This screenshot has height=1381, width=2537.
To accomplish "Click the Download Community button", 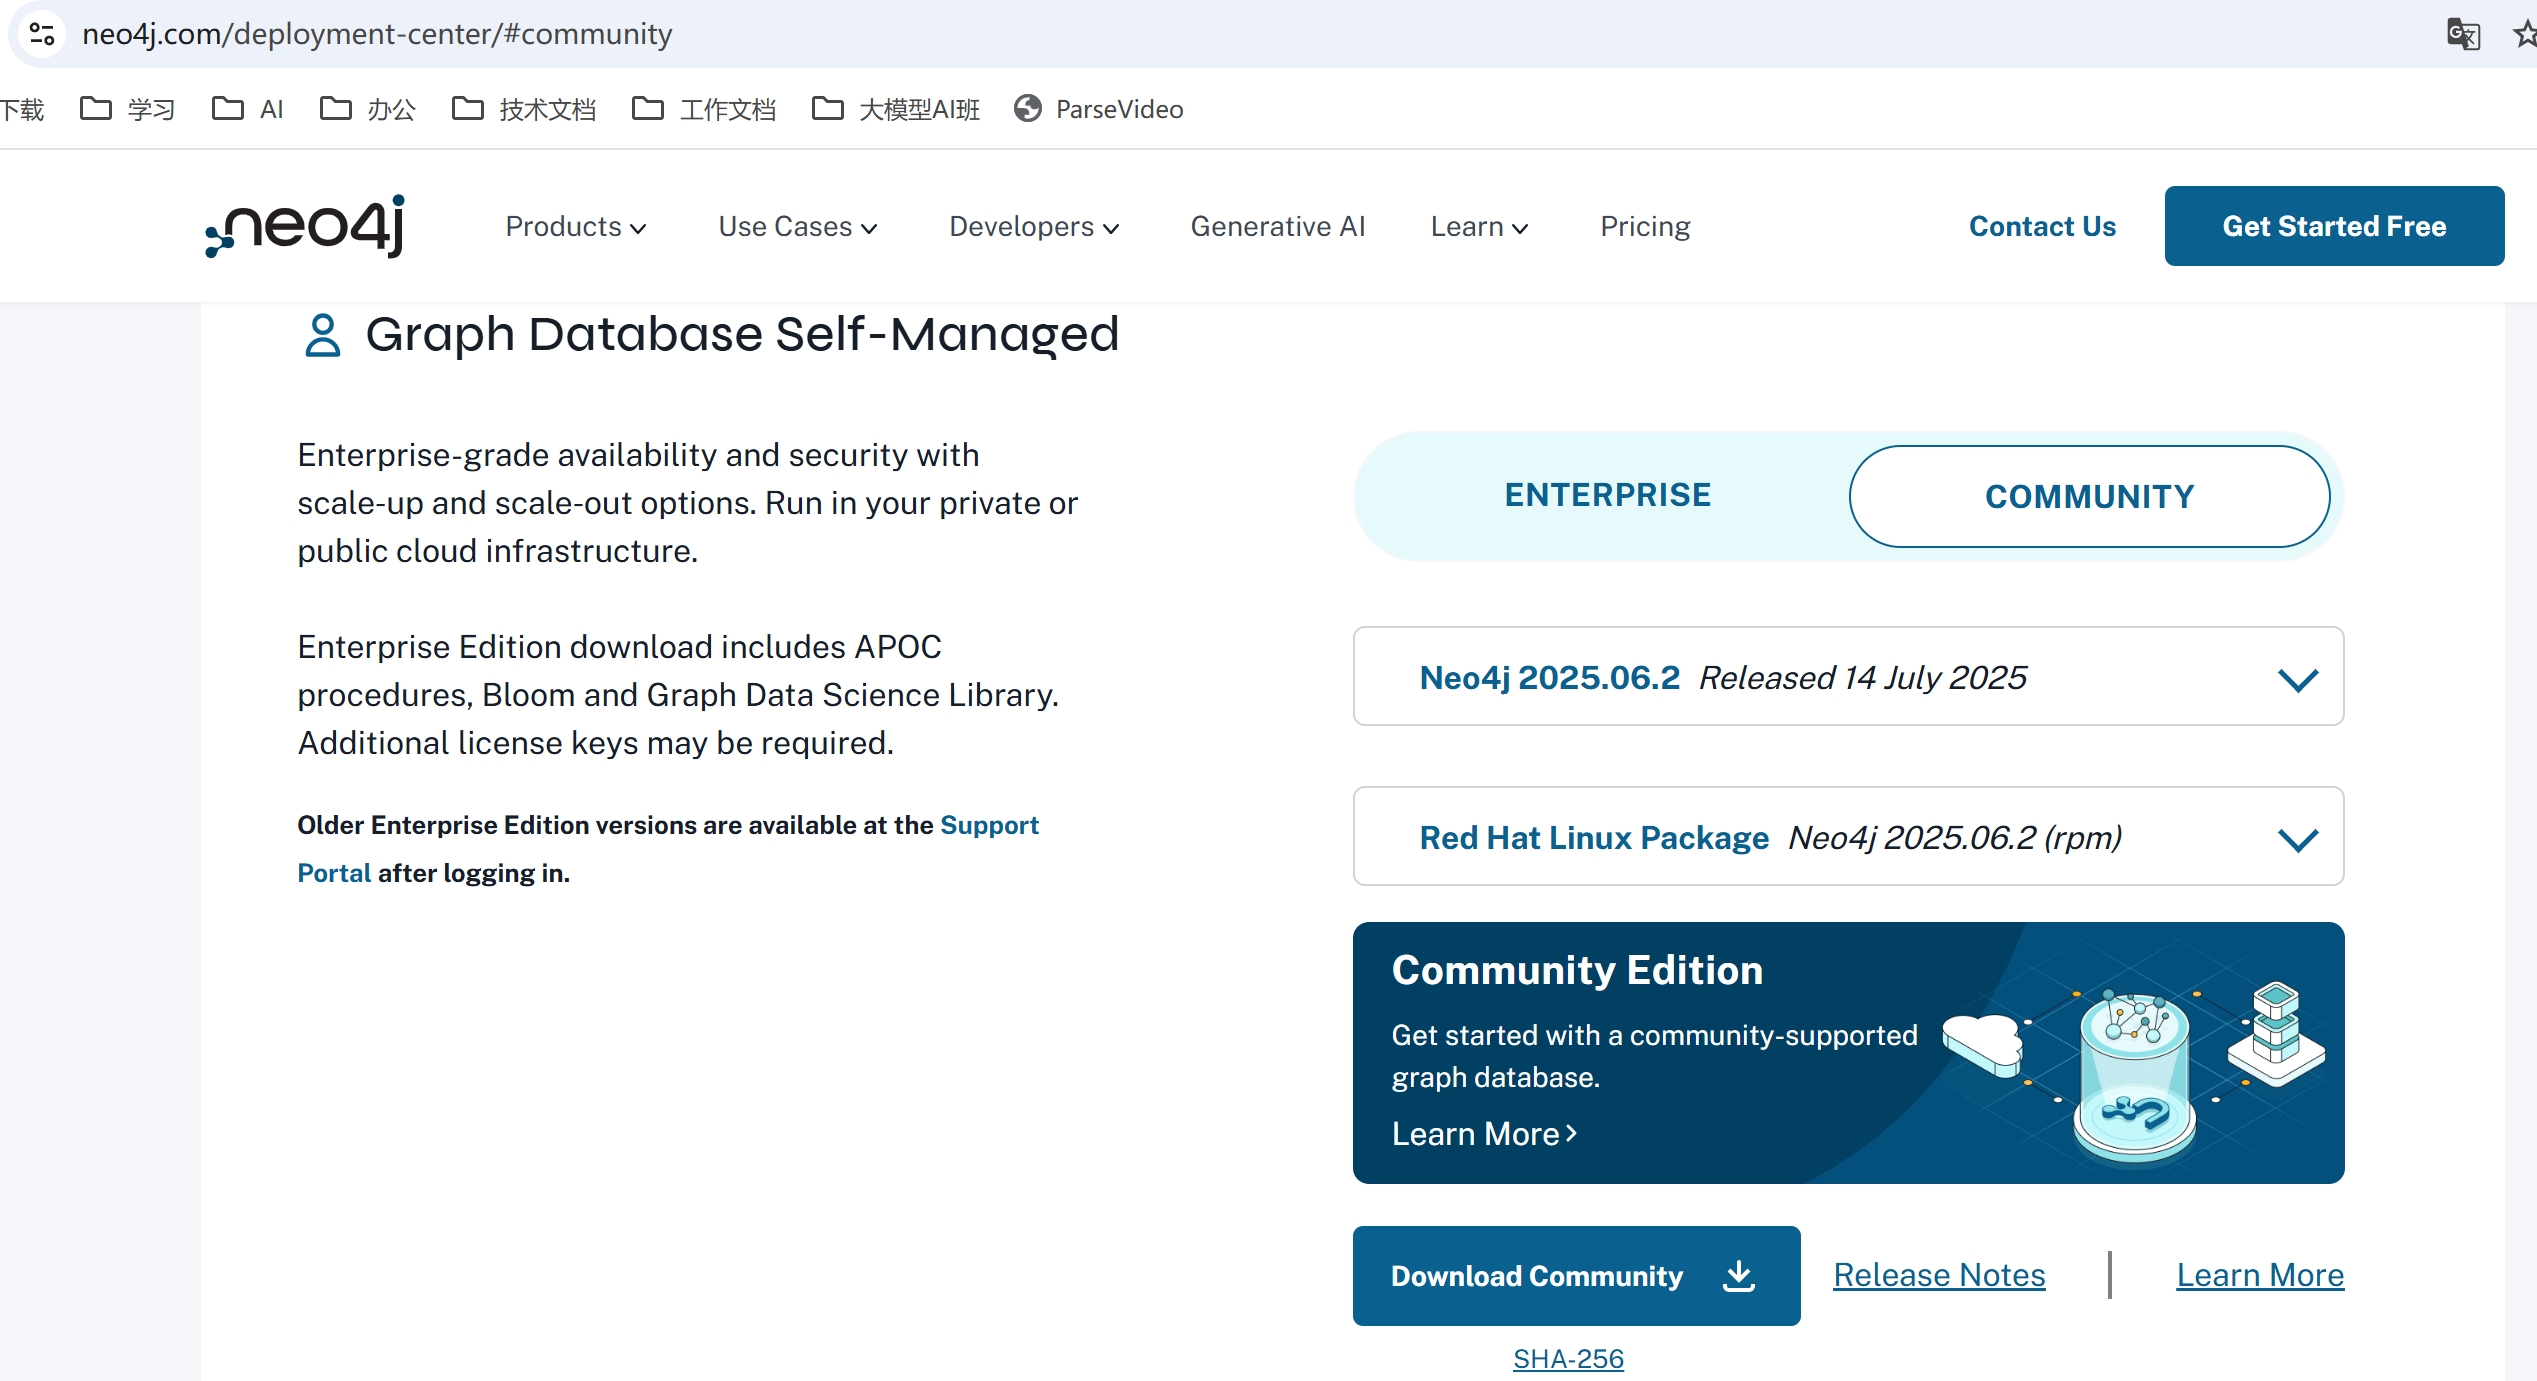I will (x=1575, y=1276).
